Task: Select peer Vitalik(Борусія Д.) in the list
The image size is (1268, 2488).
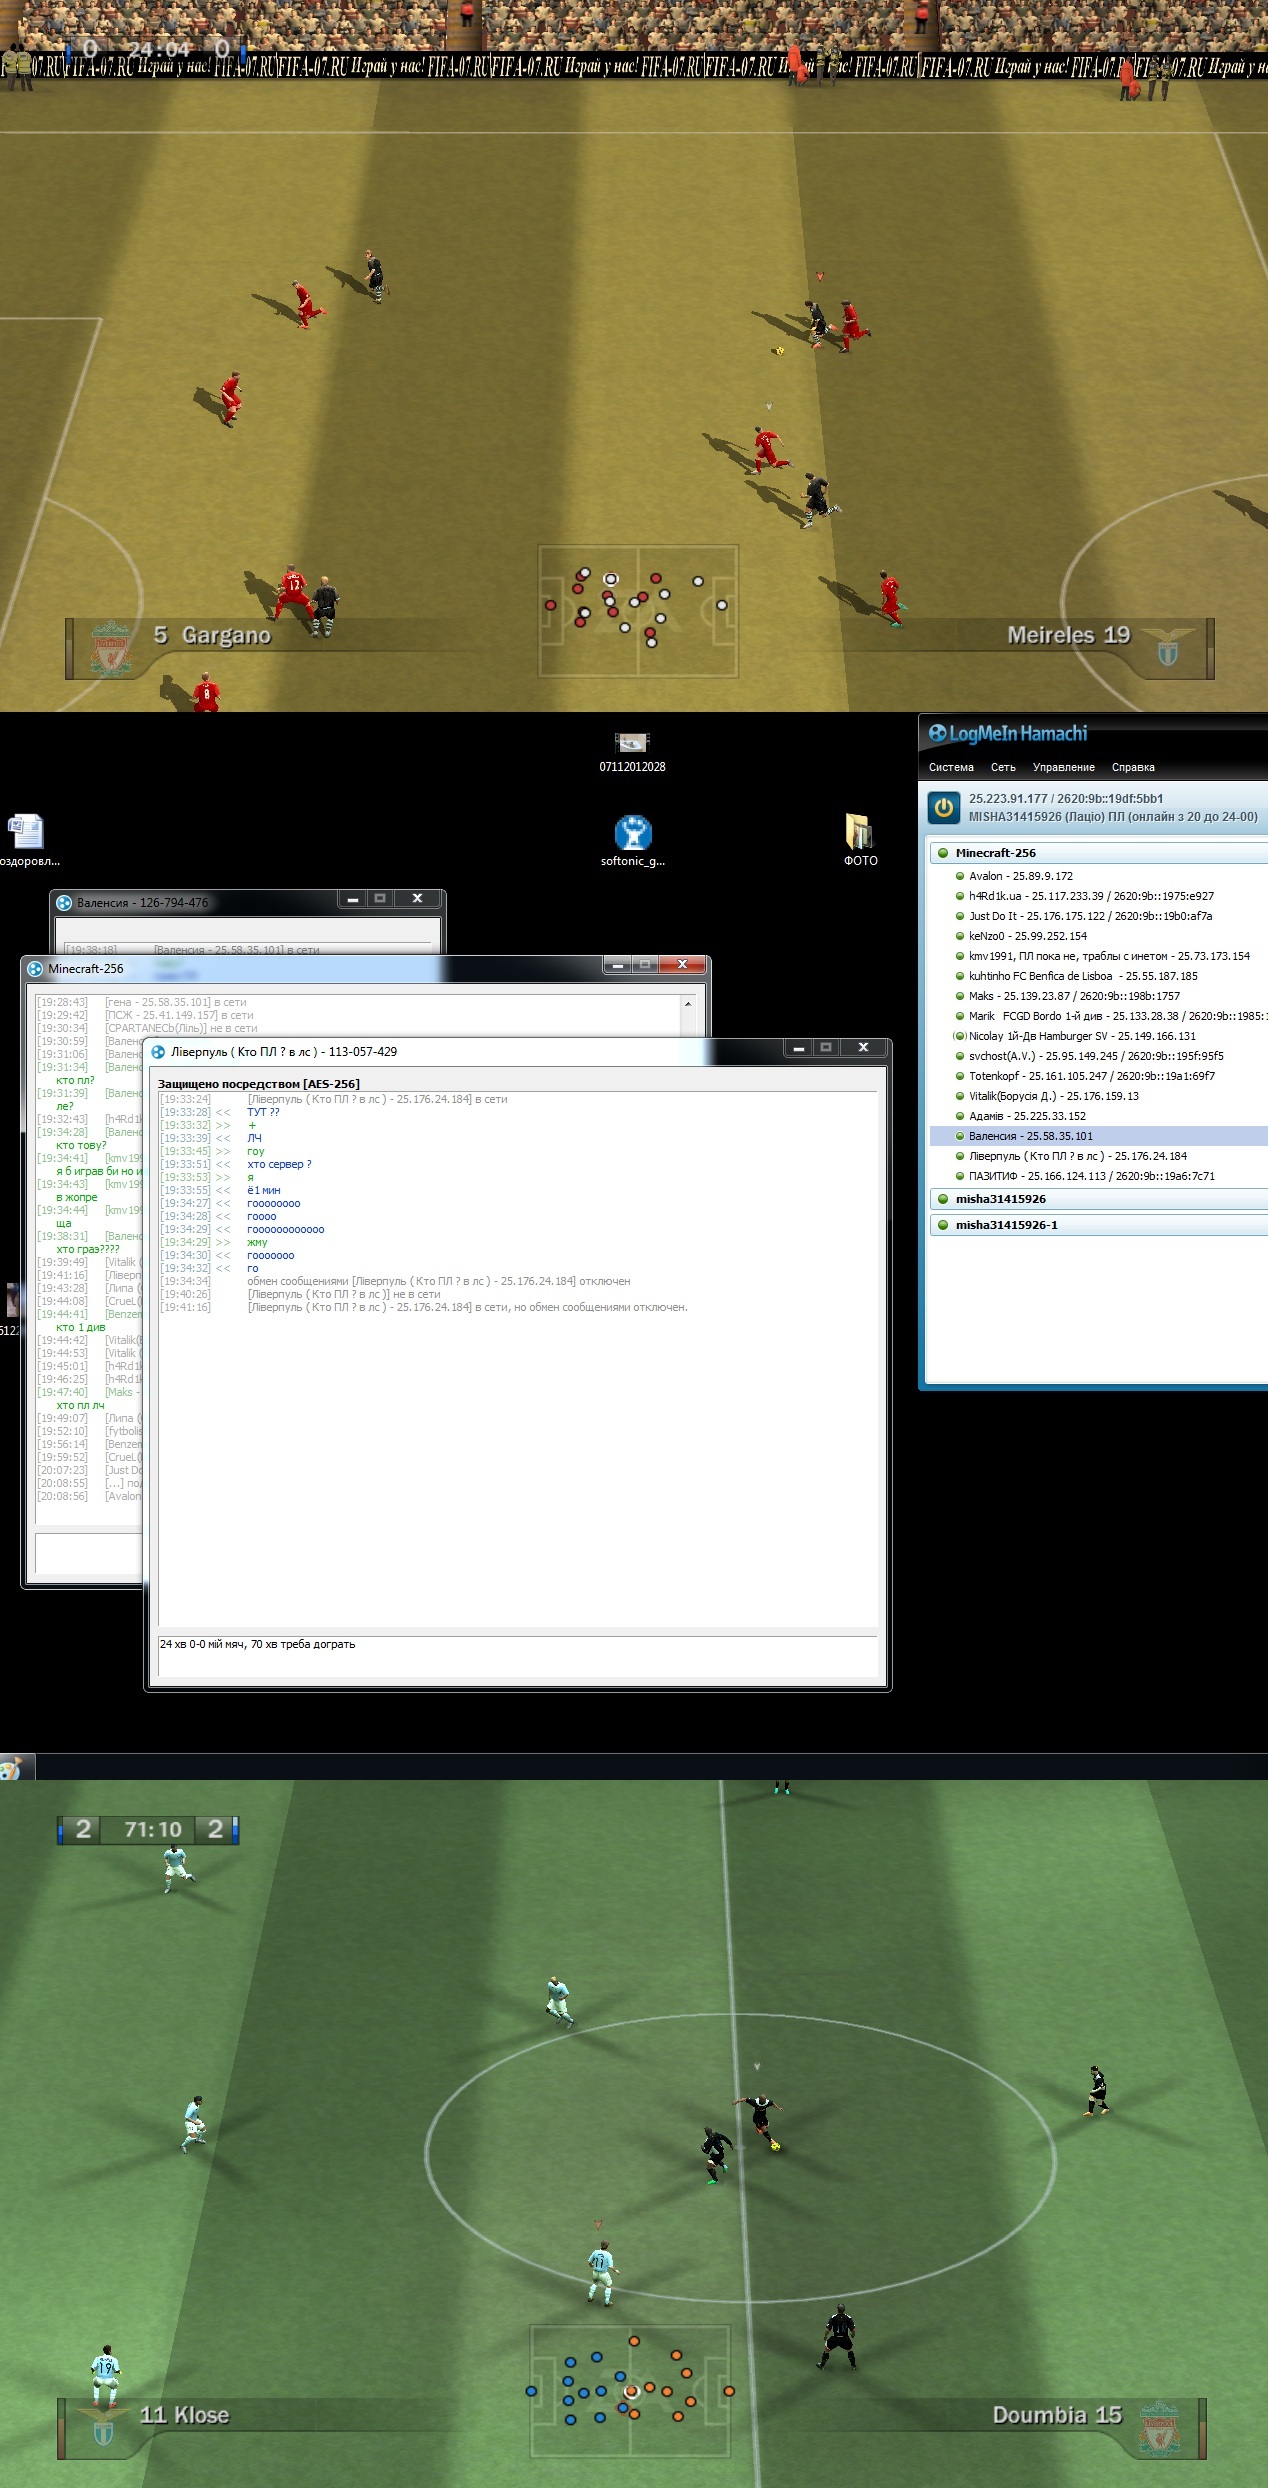Action: [x=1099, y=1096]
